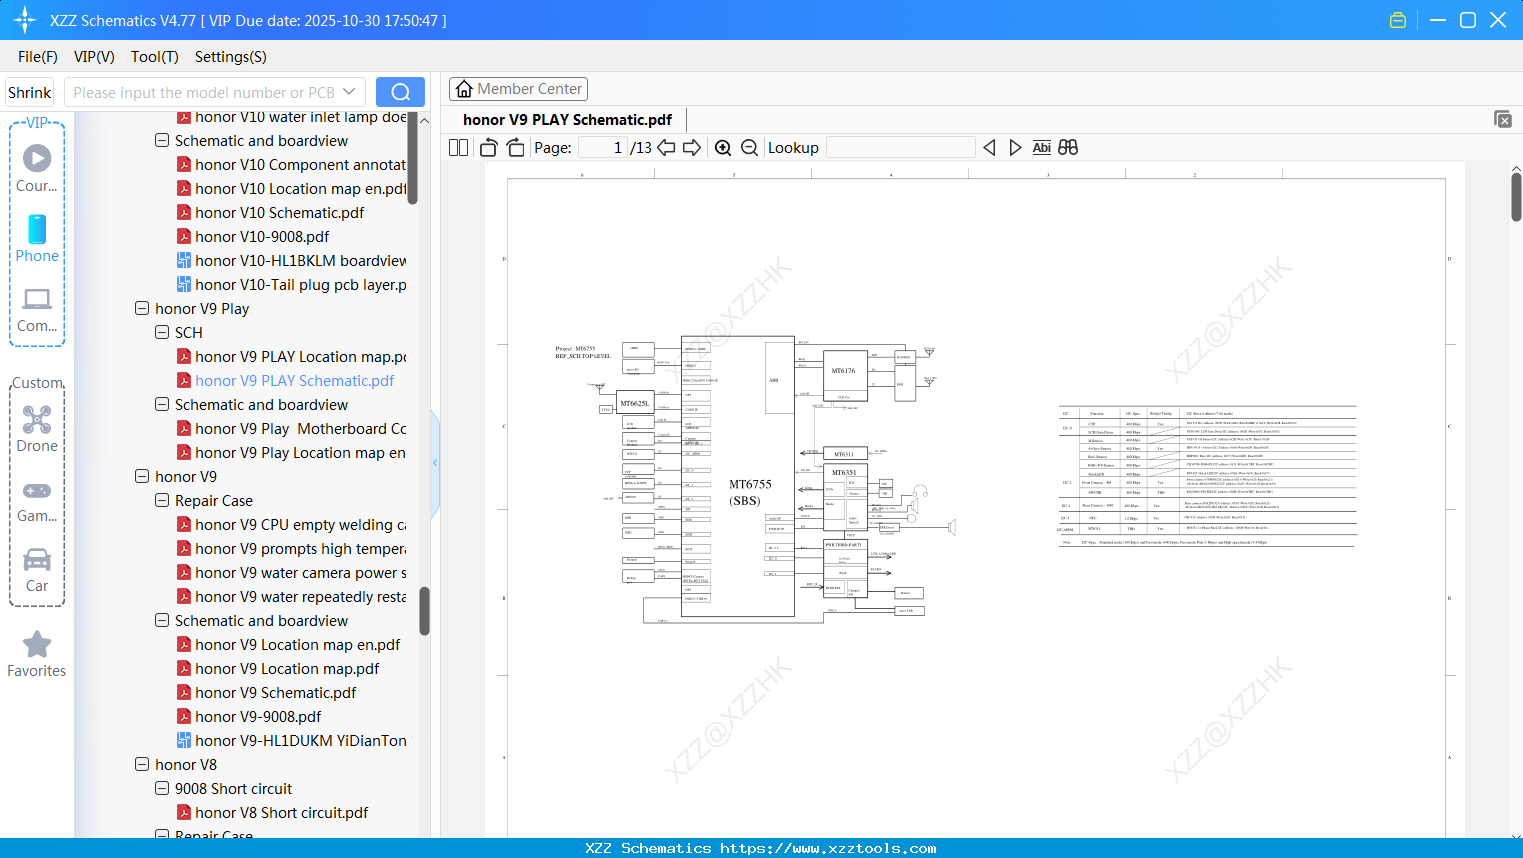Viewport: 1523px width, 858px height.
Task: Open the Drone category
Action: (37, 429)
